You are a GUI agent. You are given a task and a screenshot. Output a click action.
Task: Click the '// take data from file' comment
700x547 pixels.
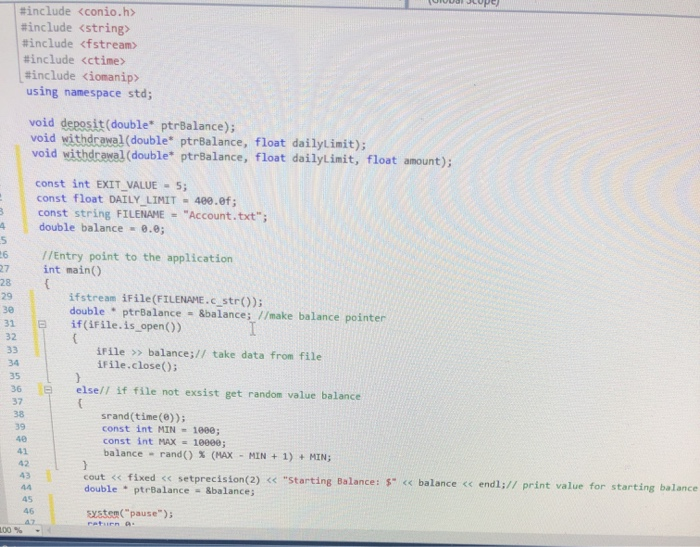[258, 355]
